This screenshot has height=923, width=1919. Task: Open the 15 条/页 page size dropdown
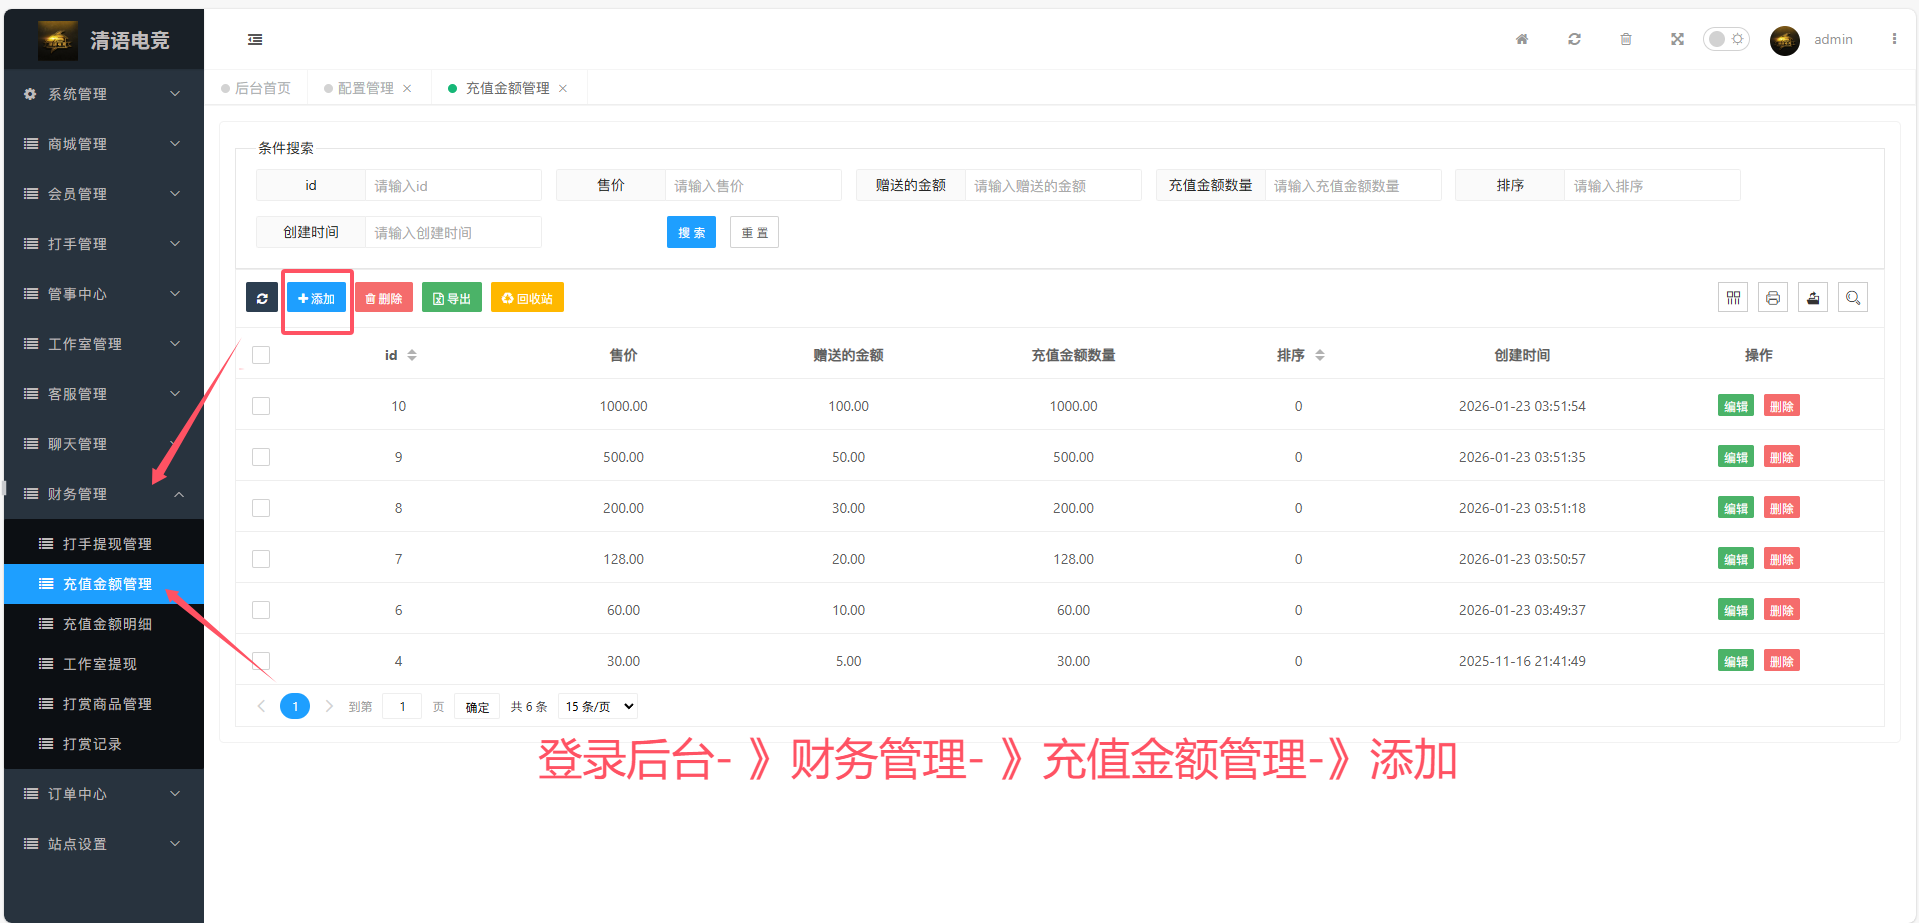point(598,707)
